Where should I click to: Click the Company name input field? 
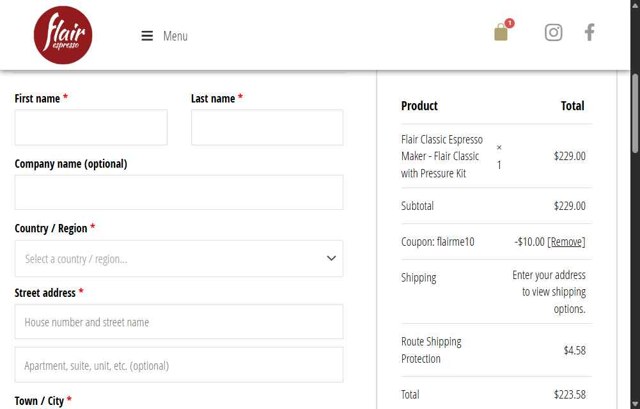coord(179,193)
